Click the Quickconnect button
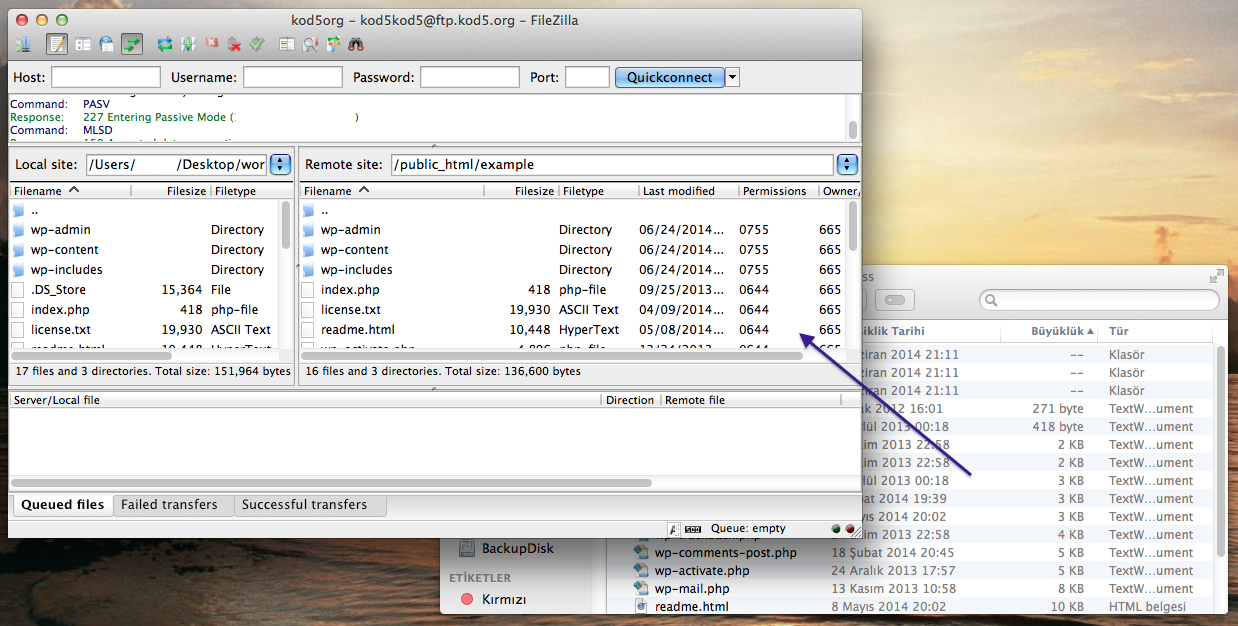This screenshot has height=626, width=1238. 670,77
